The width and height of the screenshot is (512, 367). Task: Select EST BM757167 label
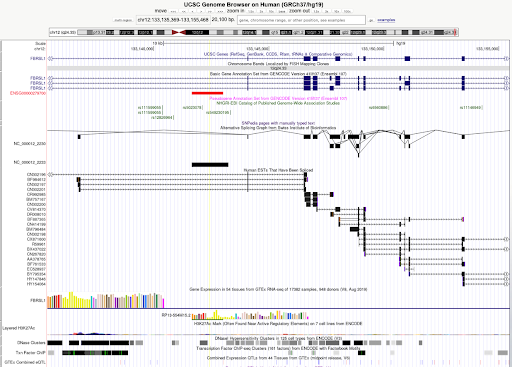pyautogui.click(x=36, y=200)
